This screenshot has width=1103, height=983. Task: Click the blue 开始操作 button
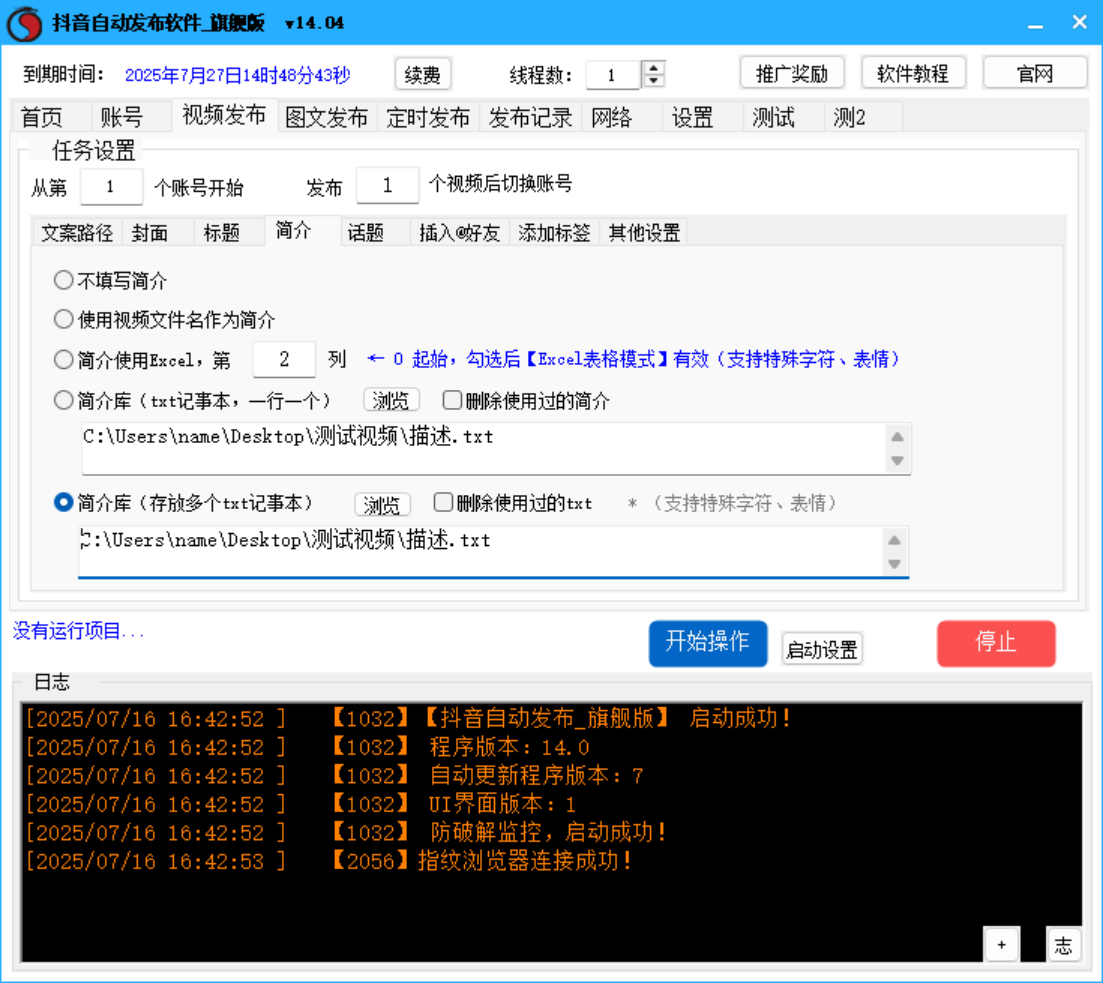tap(708, 643)
